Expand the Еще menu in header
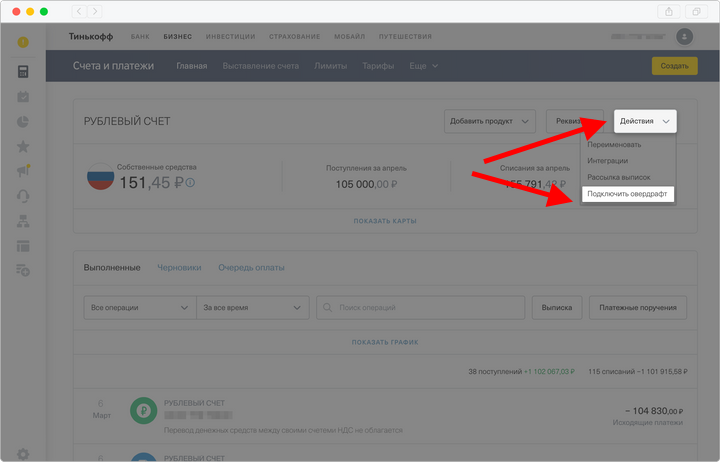Image resolution: width=720 pixels, height=462 pixels. (x=423, y=66)
